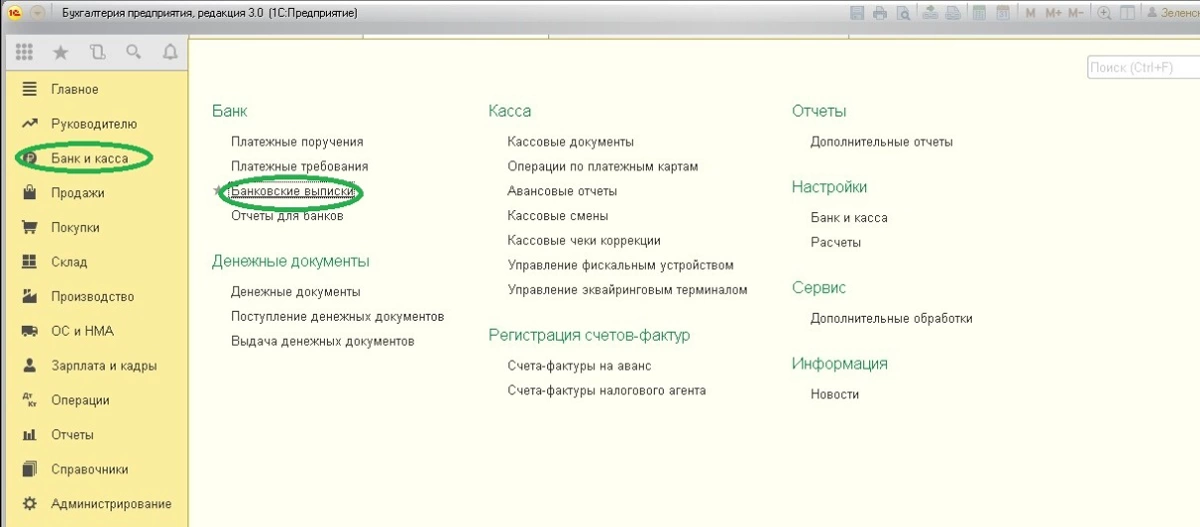This screenshot has width=1200, height=527.
Task: Click the M+ memory add button
Action: [1053, 13]
